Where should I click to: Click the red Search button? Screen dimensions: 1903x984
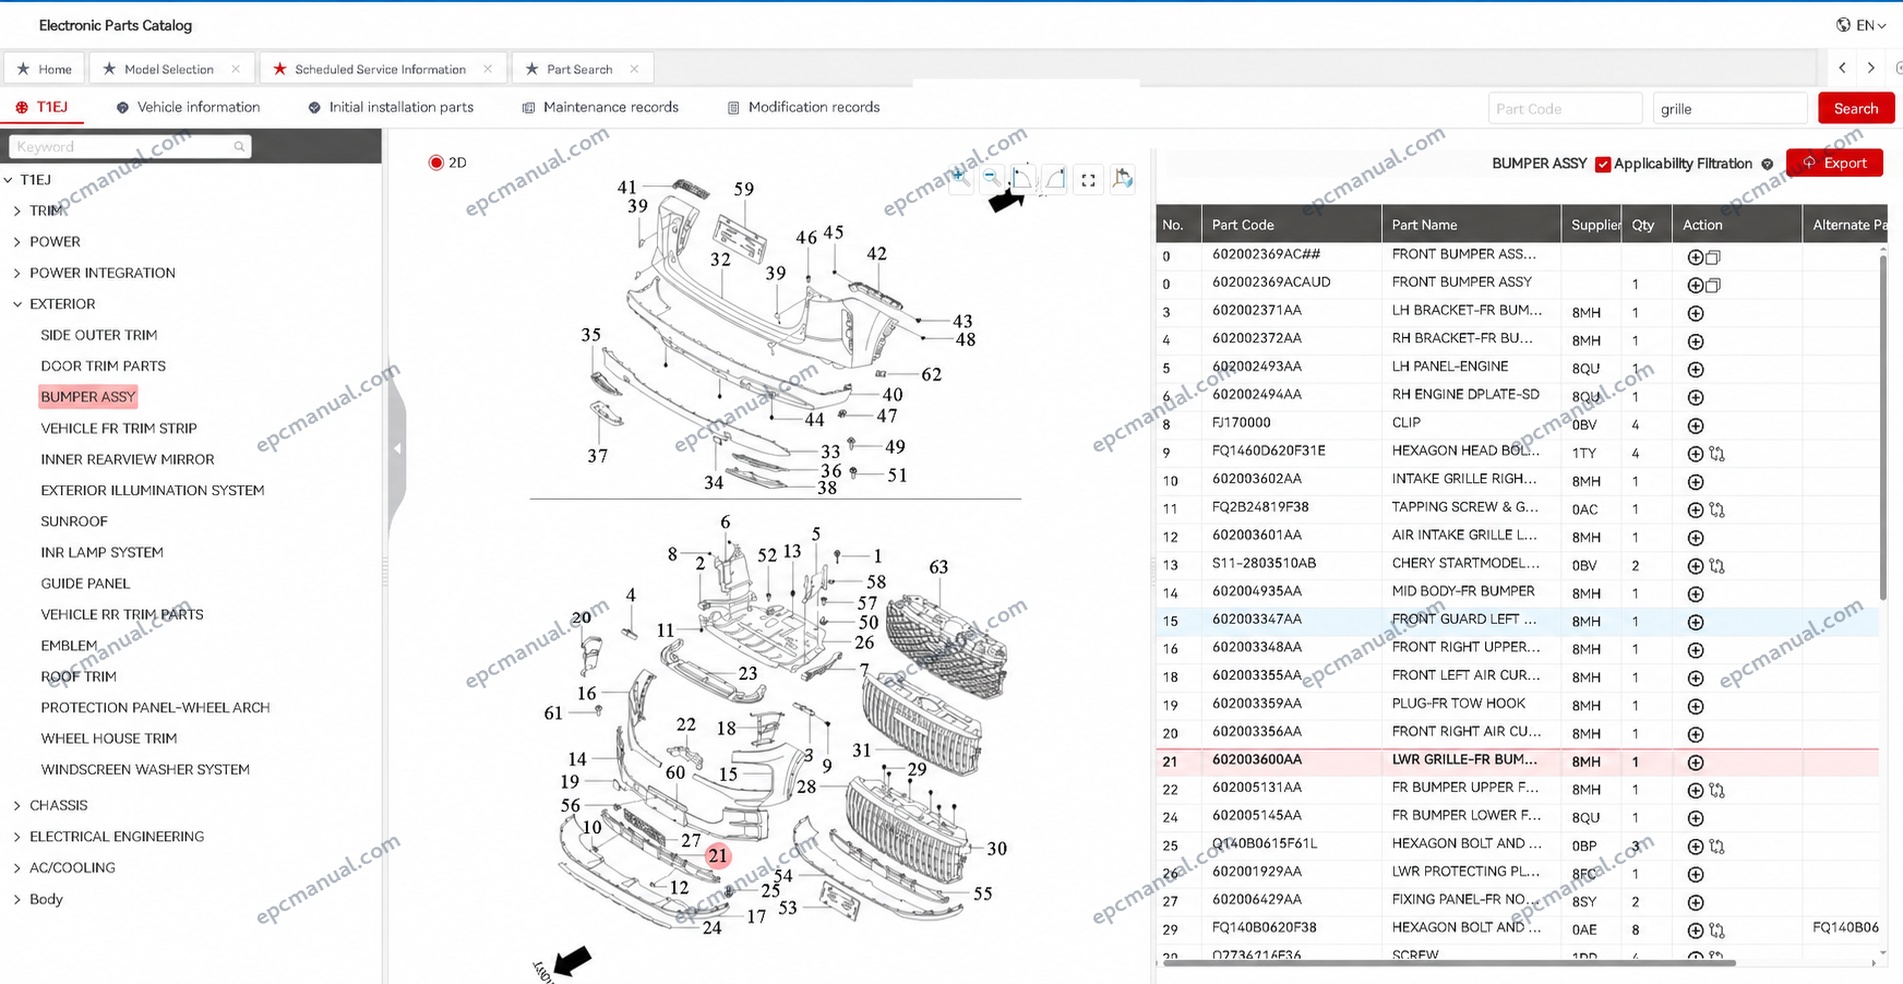coord(1855,108)
